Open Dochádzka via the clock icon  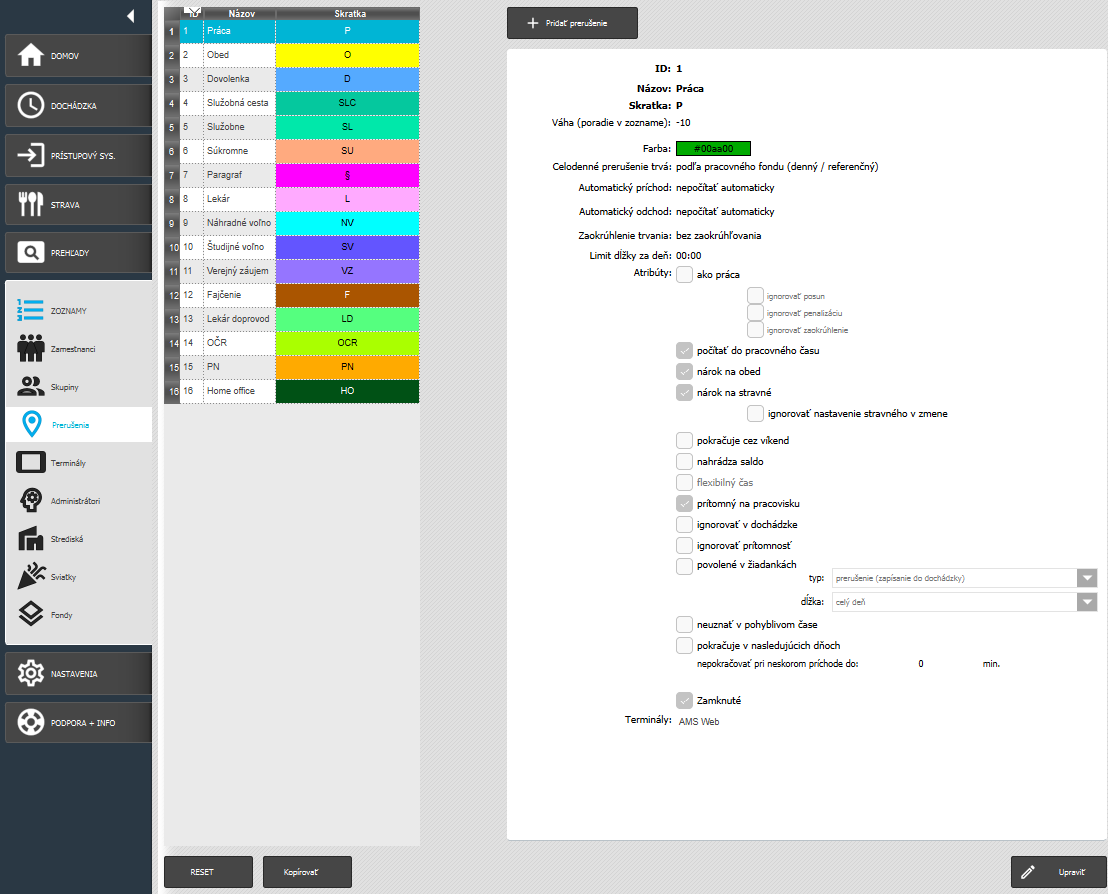pos(31,105)
